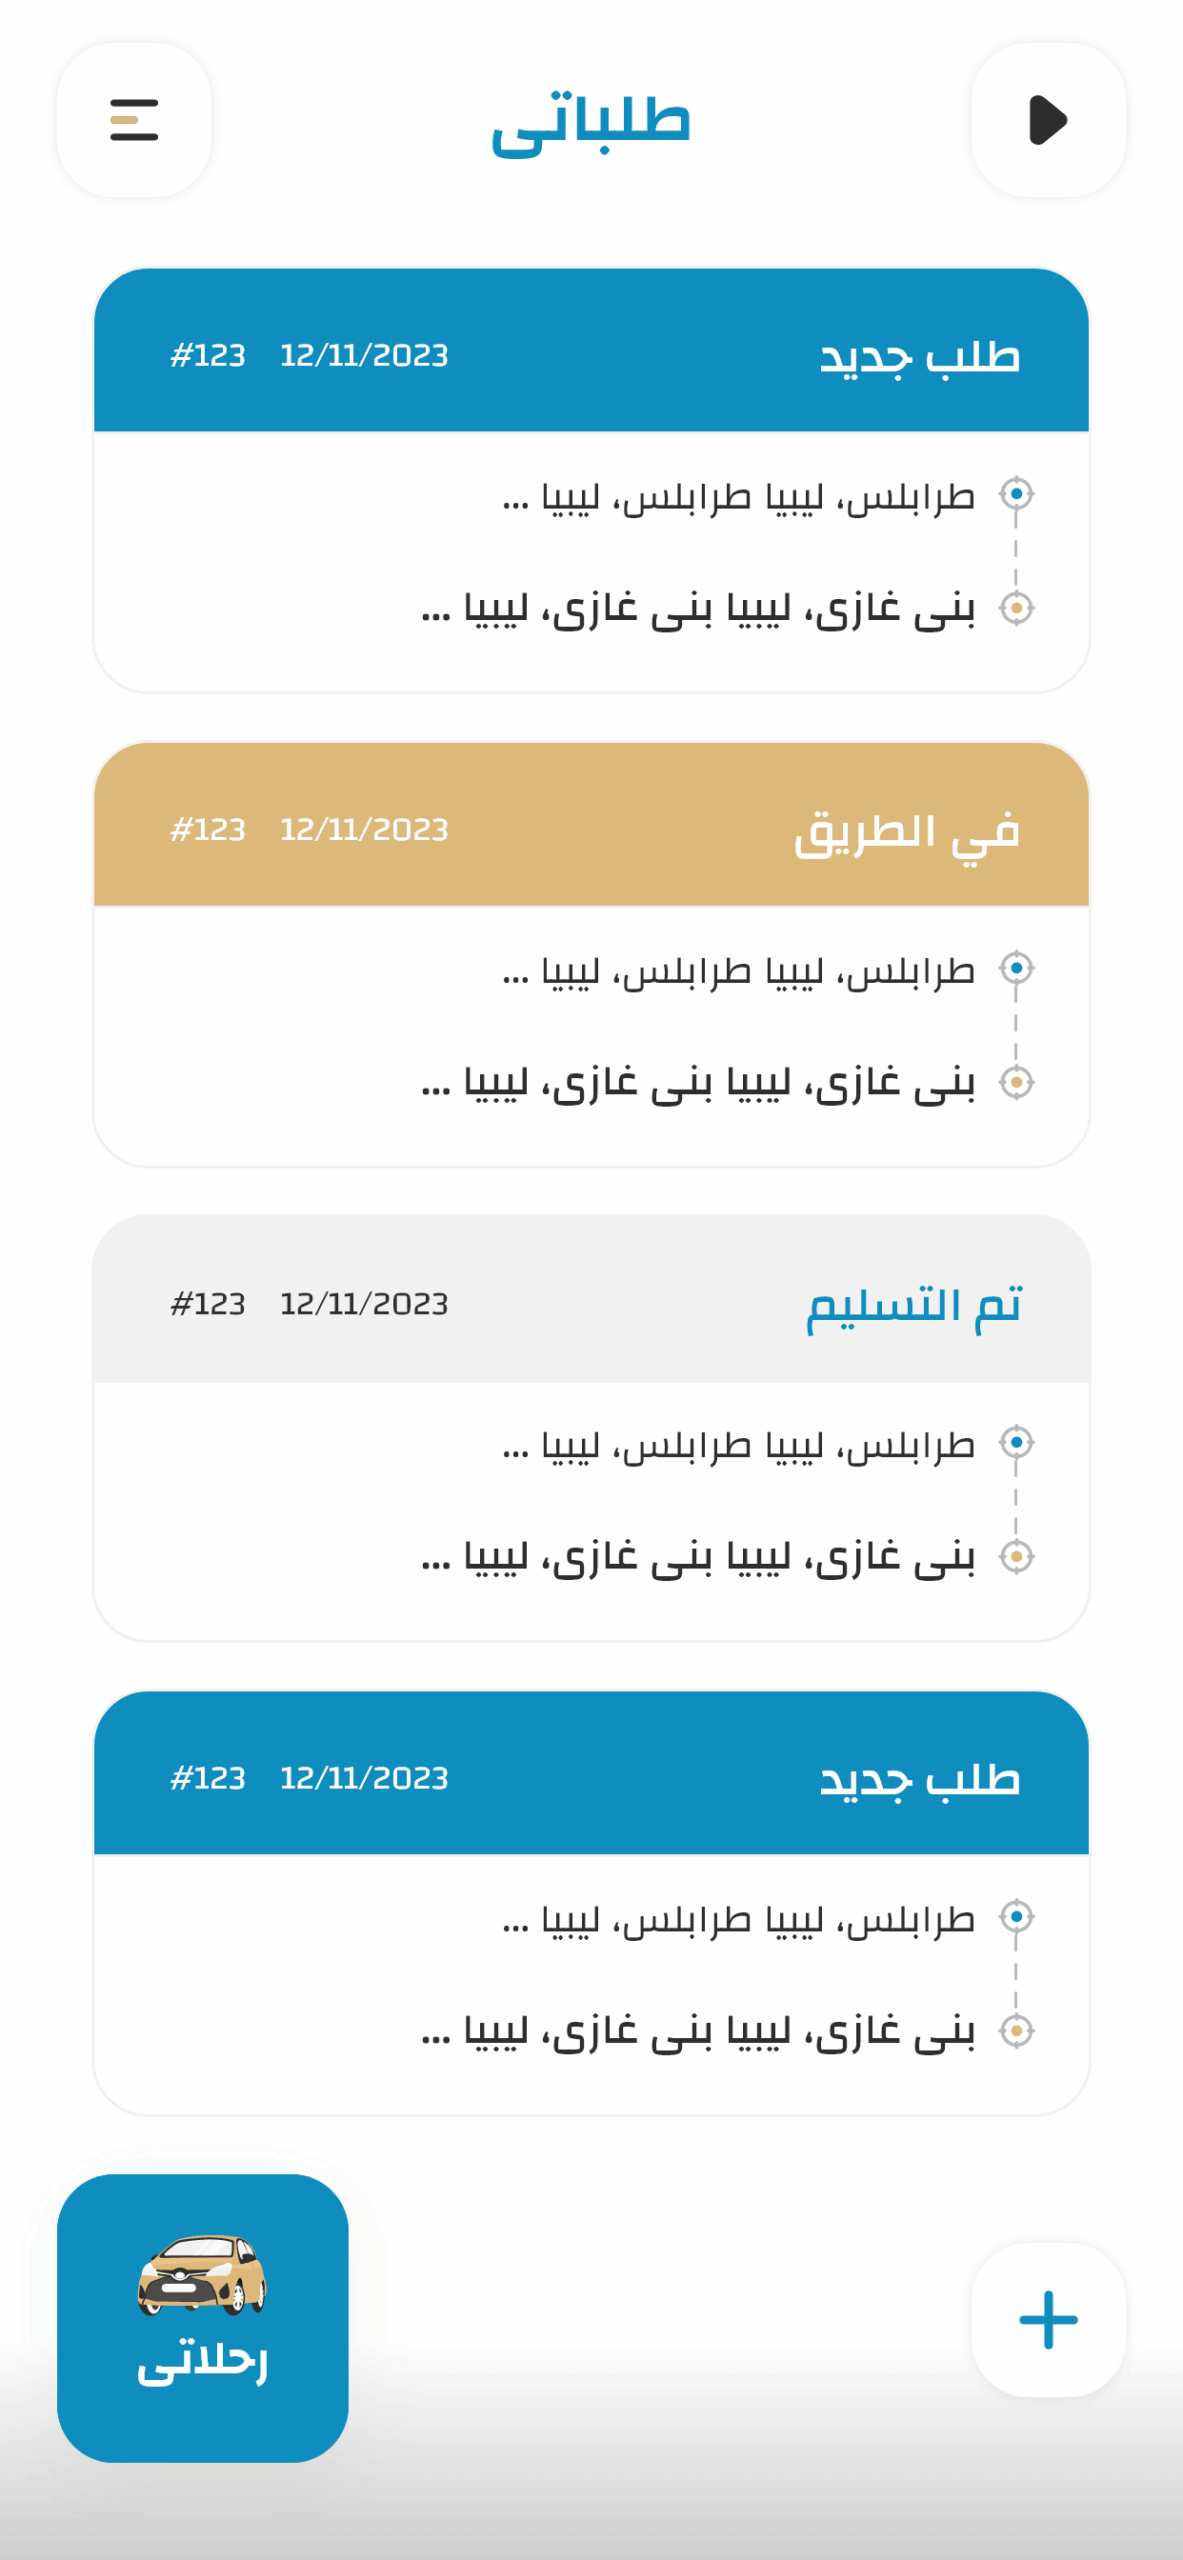Select بنى غازى destination in في الطريق card
The image size is (1183, 2560).
point(698,1083)
